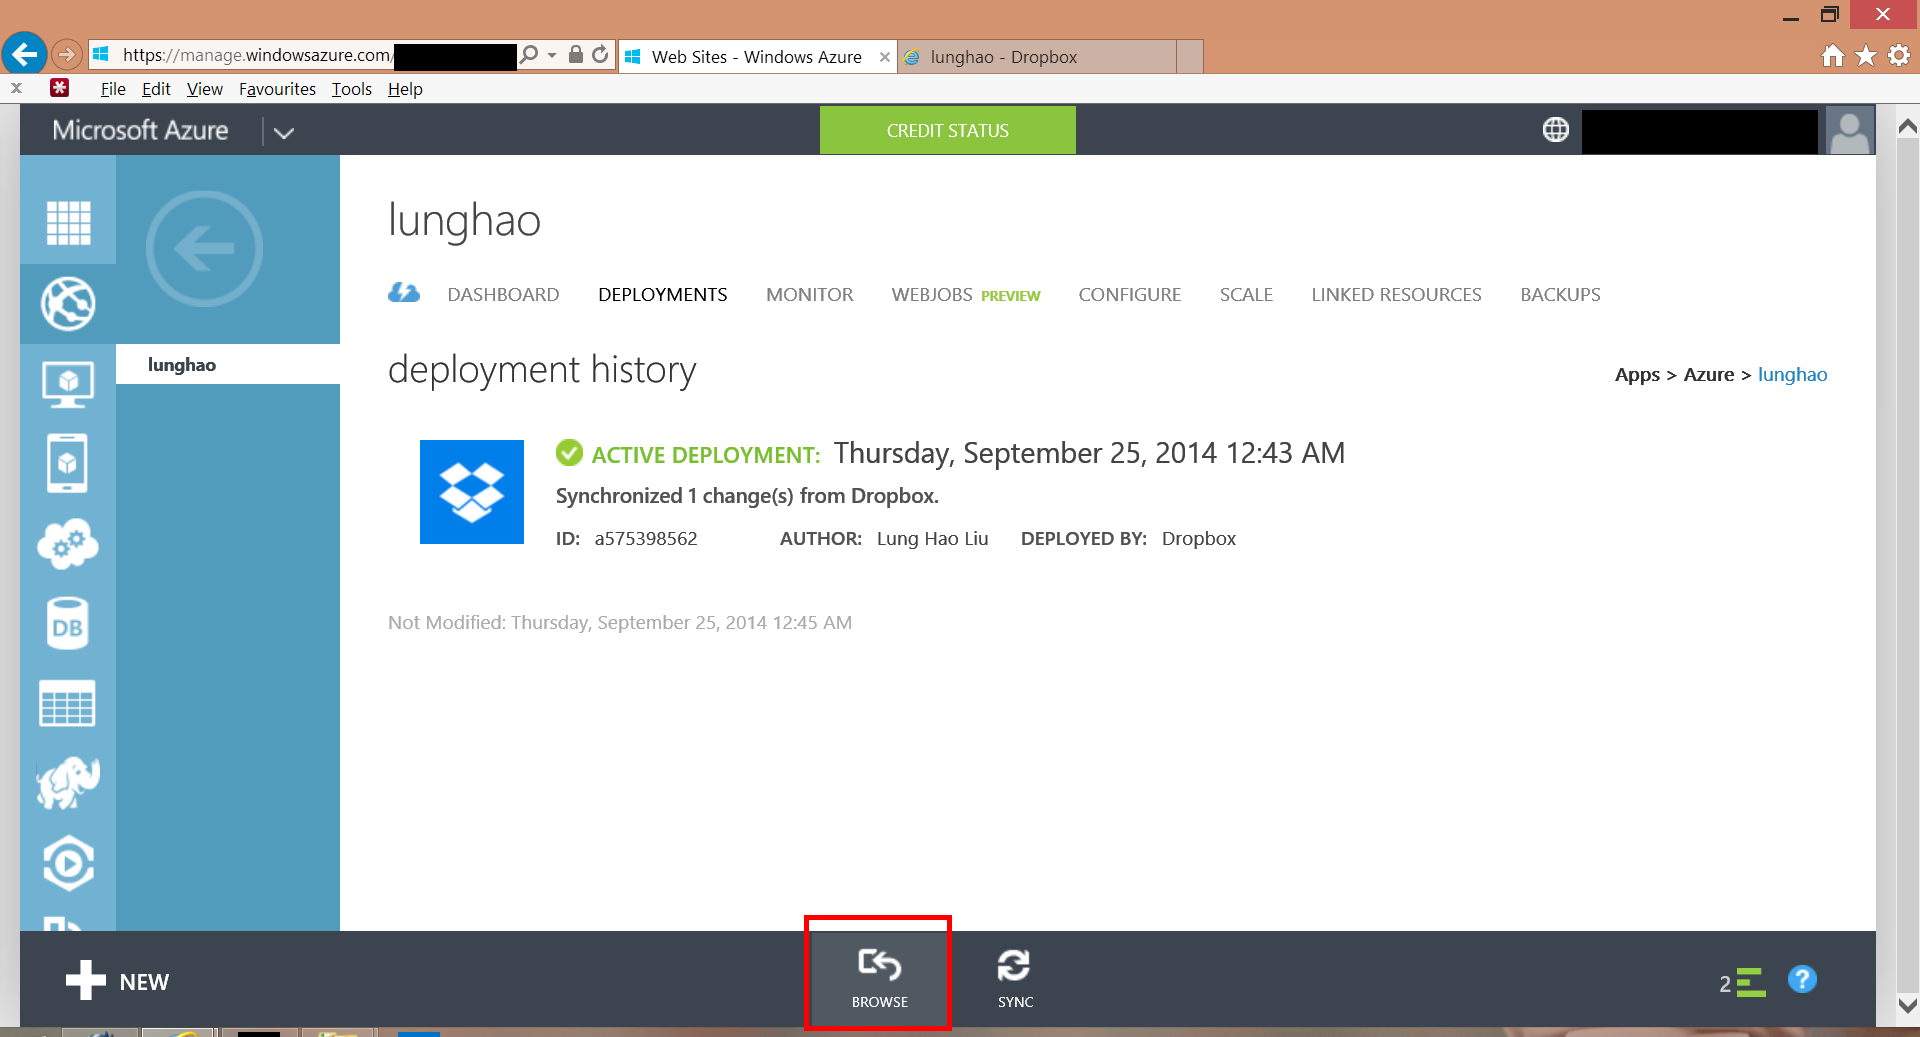The height and width of the screenshot is (1037, 1920).
Task: Open the SCALE tab
Action: 1246,295
